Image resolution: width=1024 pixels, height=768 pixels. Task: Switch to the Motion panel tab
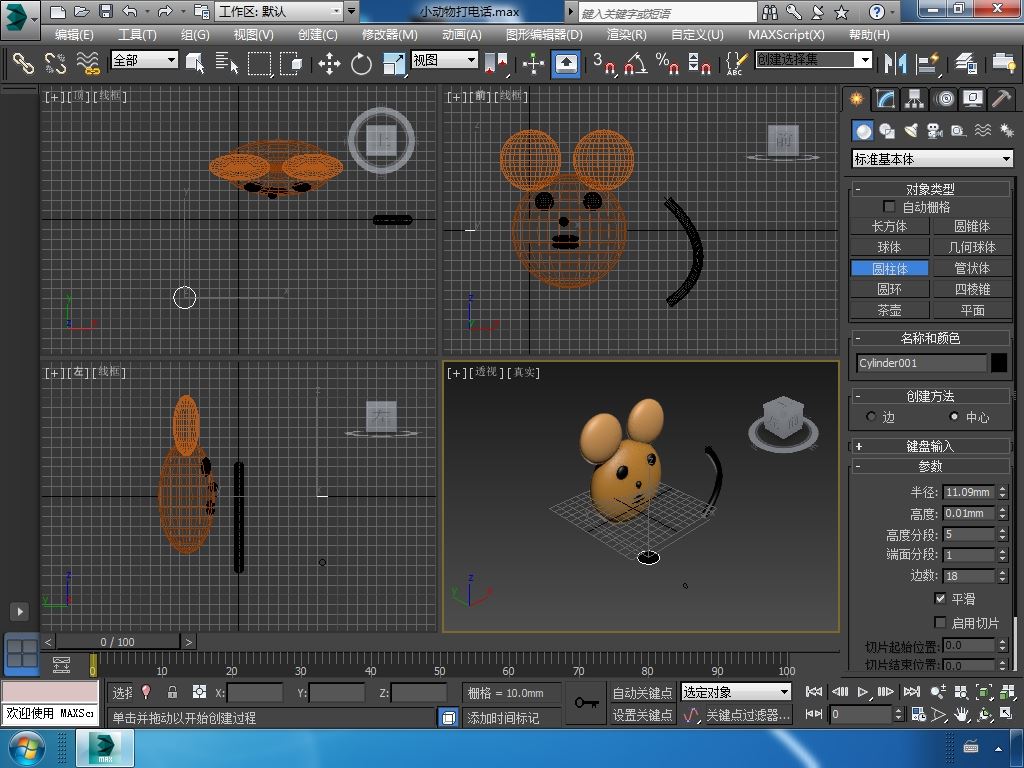pos(944,99)
